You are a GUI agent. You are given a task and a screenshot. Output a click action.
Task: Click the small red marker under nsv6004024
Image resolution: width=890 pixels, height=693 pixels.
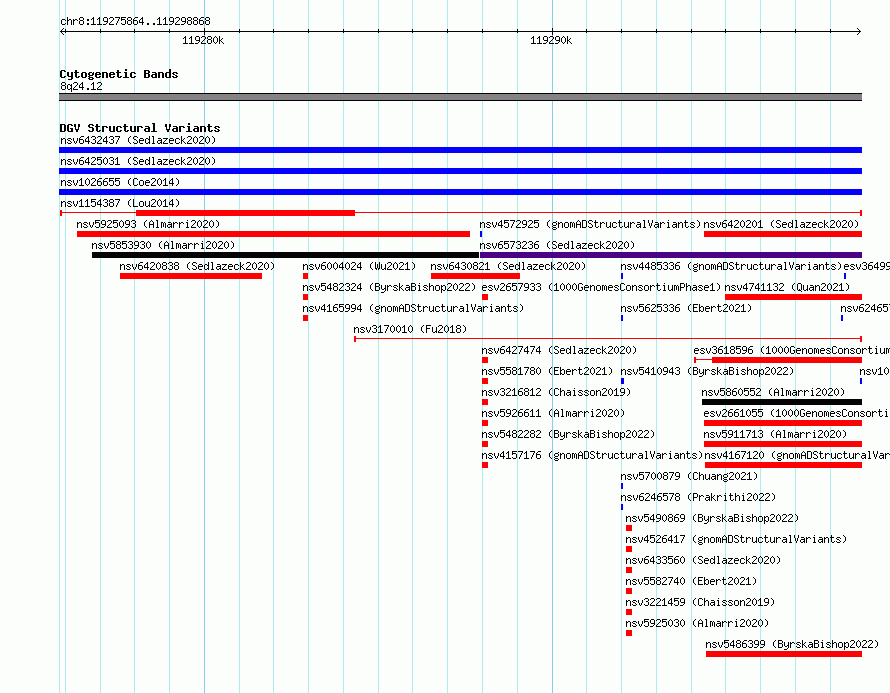pos(305,276)
